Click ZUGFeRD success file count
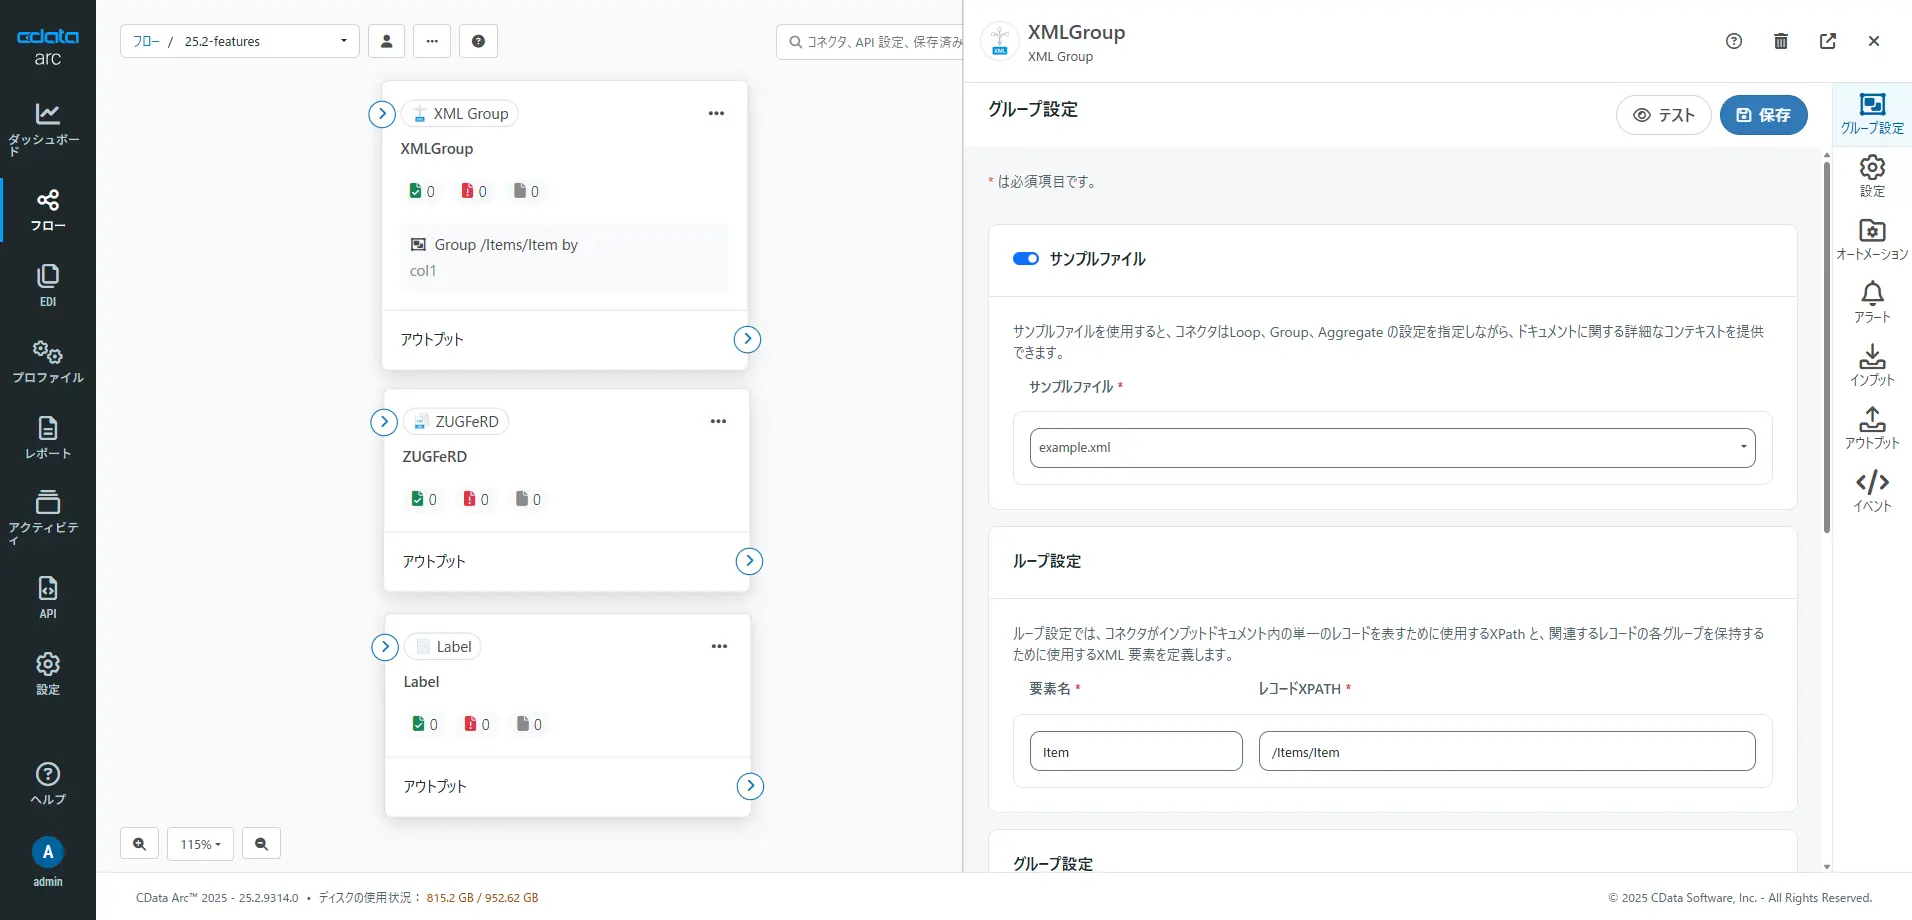The width and height of the screenshot is (1912, 920). point(424,499)
